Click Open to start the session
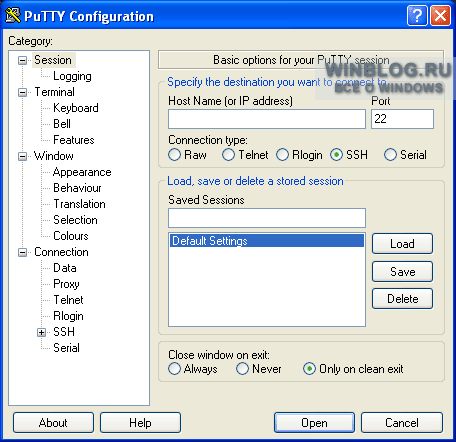Screen dimensions: 456x442 click(x=314, y=423)
